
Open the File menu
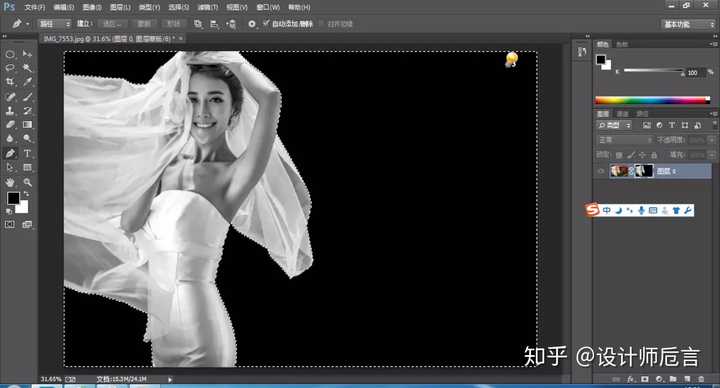[35, 7]
